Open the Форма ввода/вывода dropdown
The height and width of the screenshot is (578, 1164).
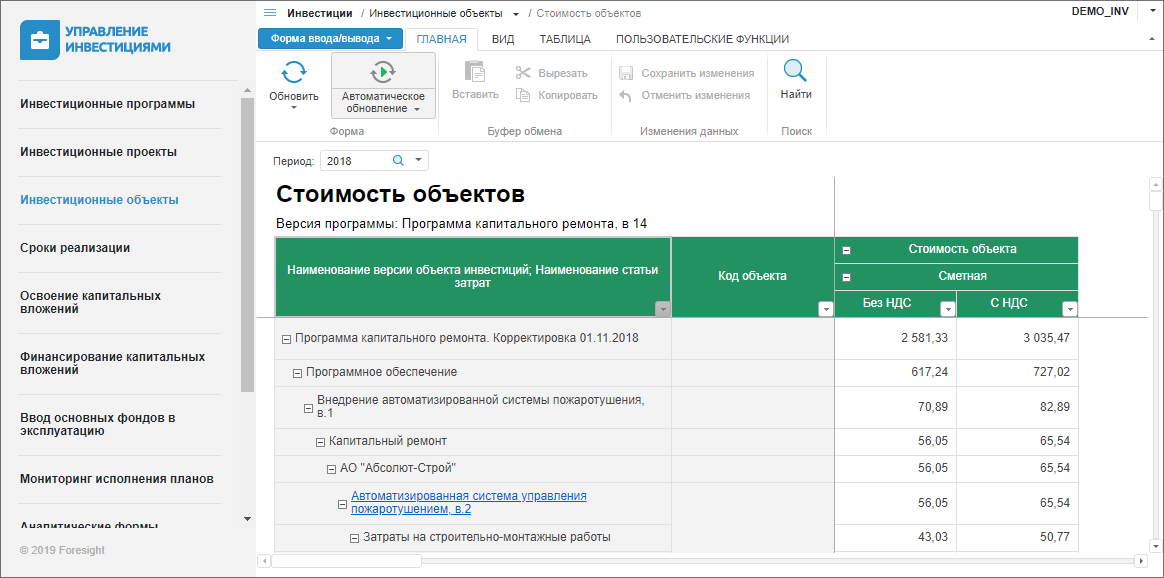(330, 39)
